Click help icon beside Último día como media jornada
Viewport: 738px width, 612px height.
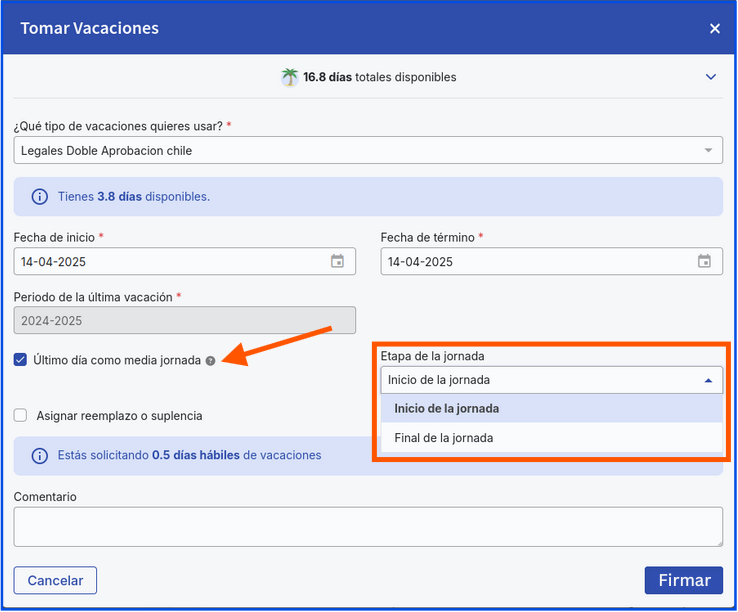pyautogui.click(x=210, y=361)
